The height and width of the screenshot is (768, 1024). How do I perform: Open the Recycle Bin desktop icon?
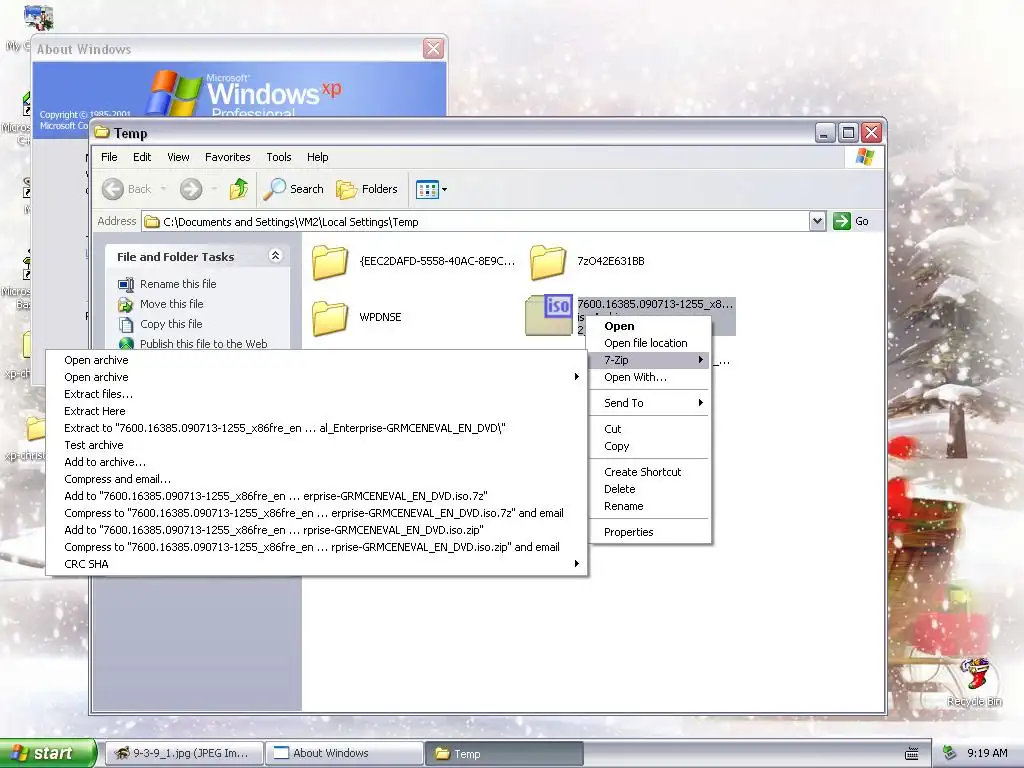(974, 682)
